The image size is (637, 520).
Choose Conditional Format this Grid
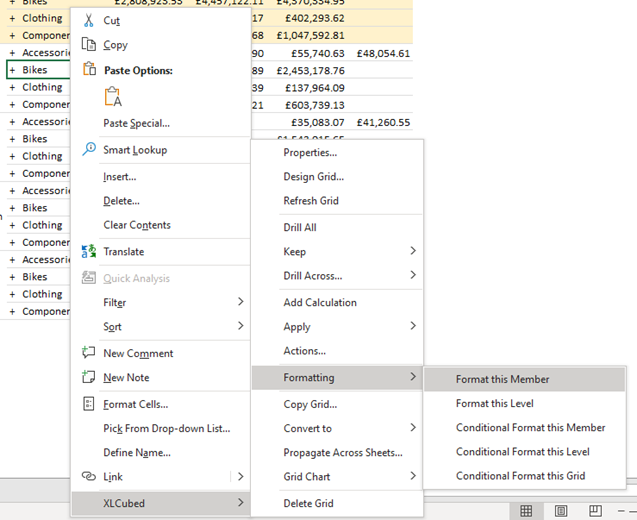[x=520, y=476]
